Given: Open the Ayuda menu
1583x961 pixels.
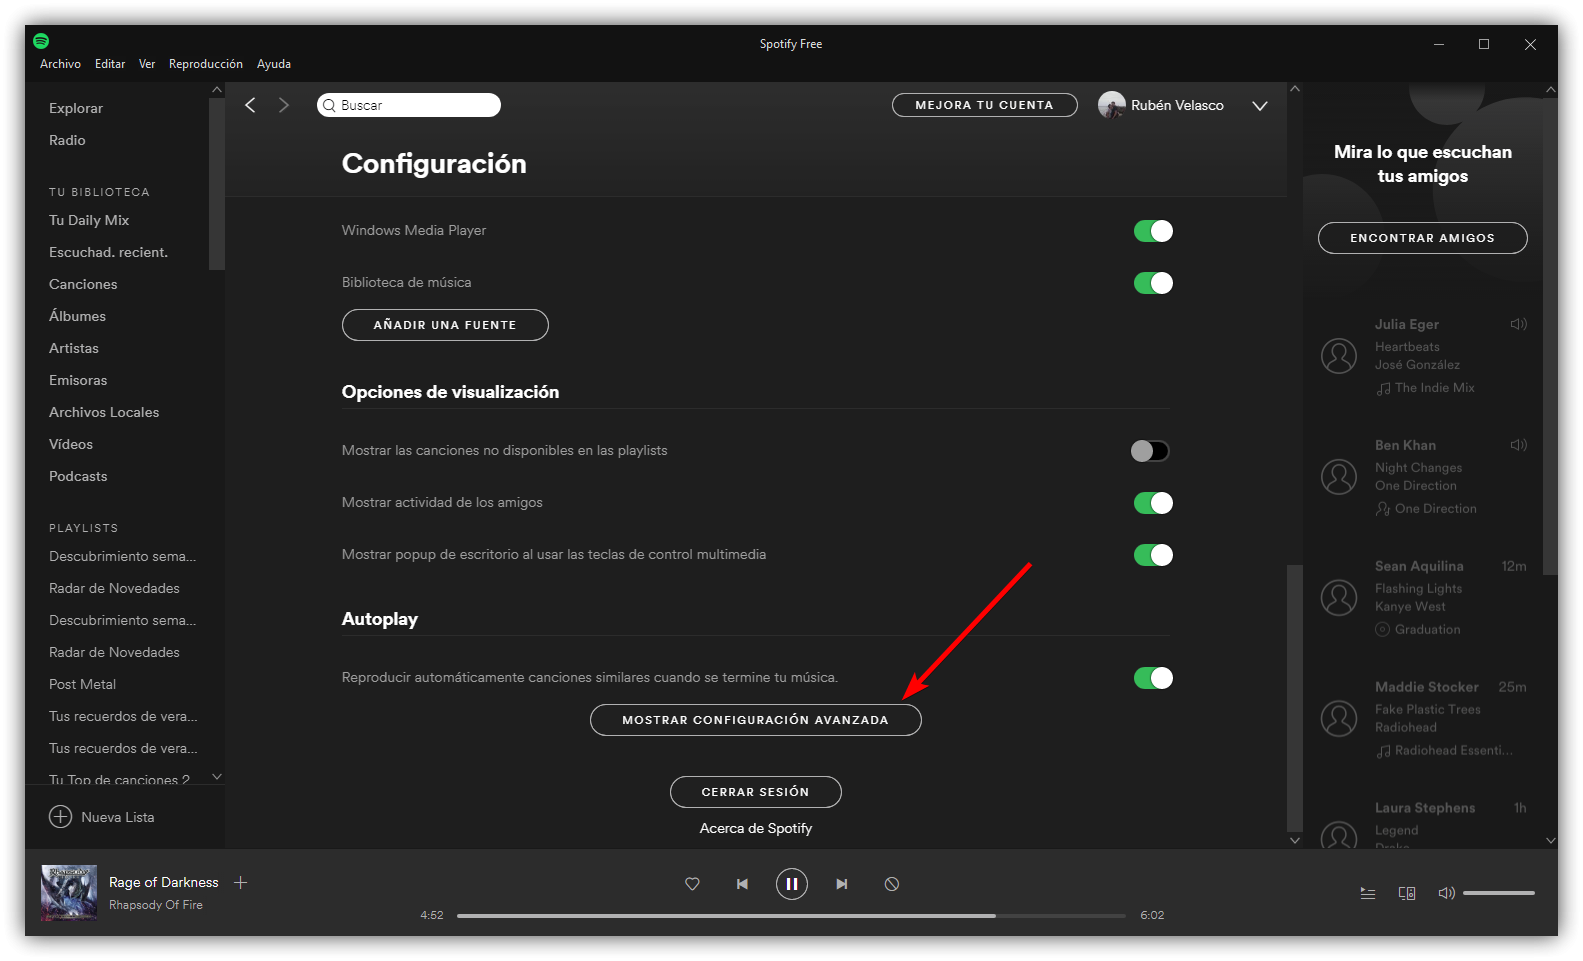Looking at the screenshot, I should click(x=274, y=64).
